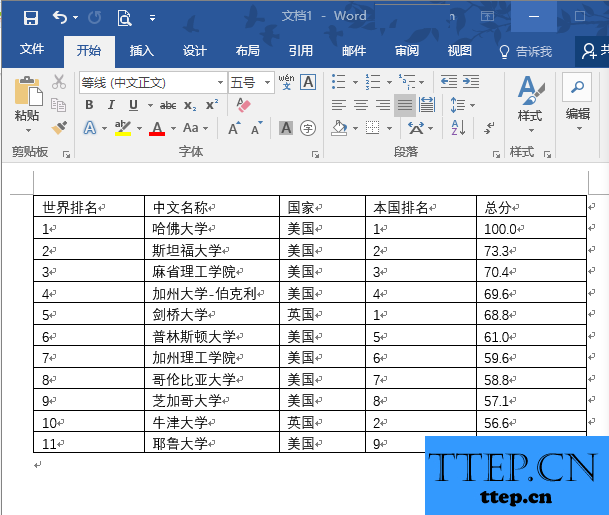Align paragraph text to the left

coord(339,105)
